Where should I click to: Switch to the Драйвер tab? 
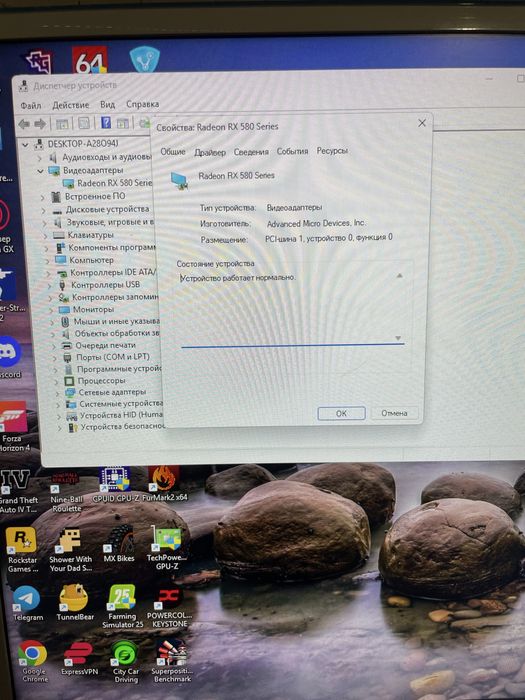coord(210,152)
